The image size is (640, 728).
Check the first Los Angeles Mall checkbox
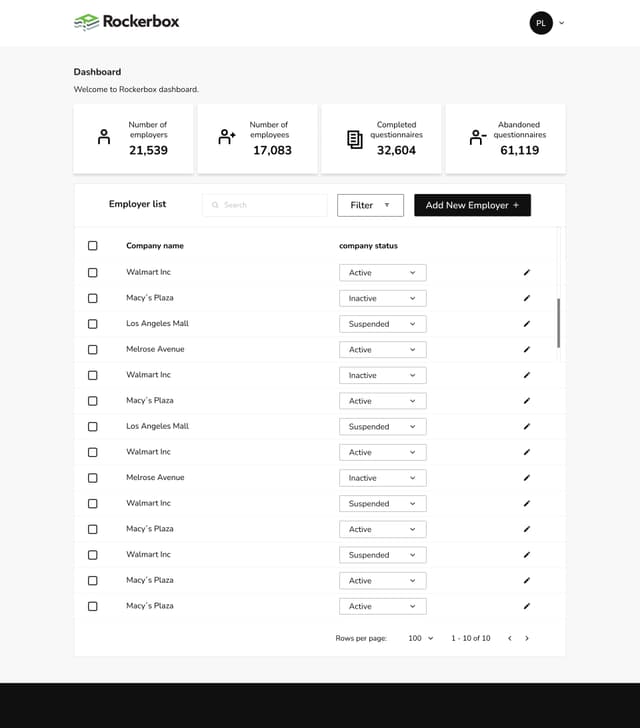[93, 324]
